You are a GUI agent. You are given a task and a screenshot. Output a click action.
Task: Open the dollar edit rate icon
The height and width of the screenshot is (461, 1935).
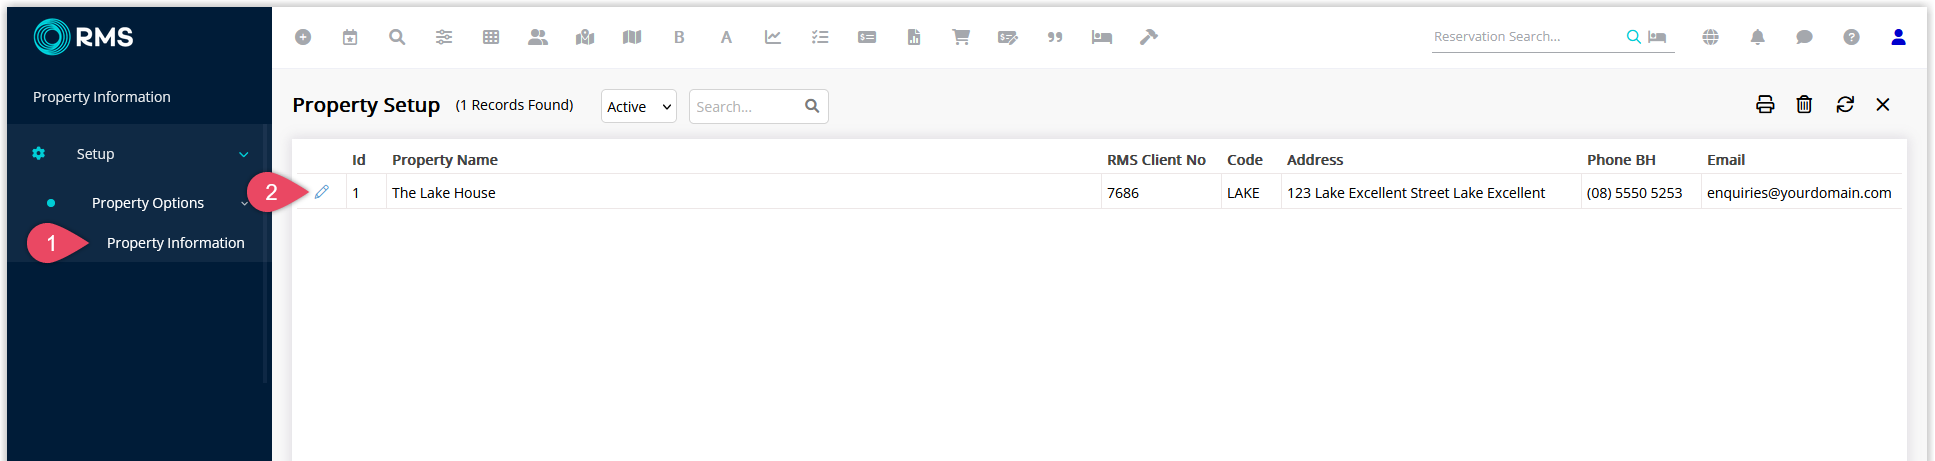point(1008,37)
